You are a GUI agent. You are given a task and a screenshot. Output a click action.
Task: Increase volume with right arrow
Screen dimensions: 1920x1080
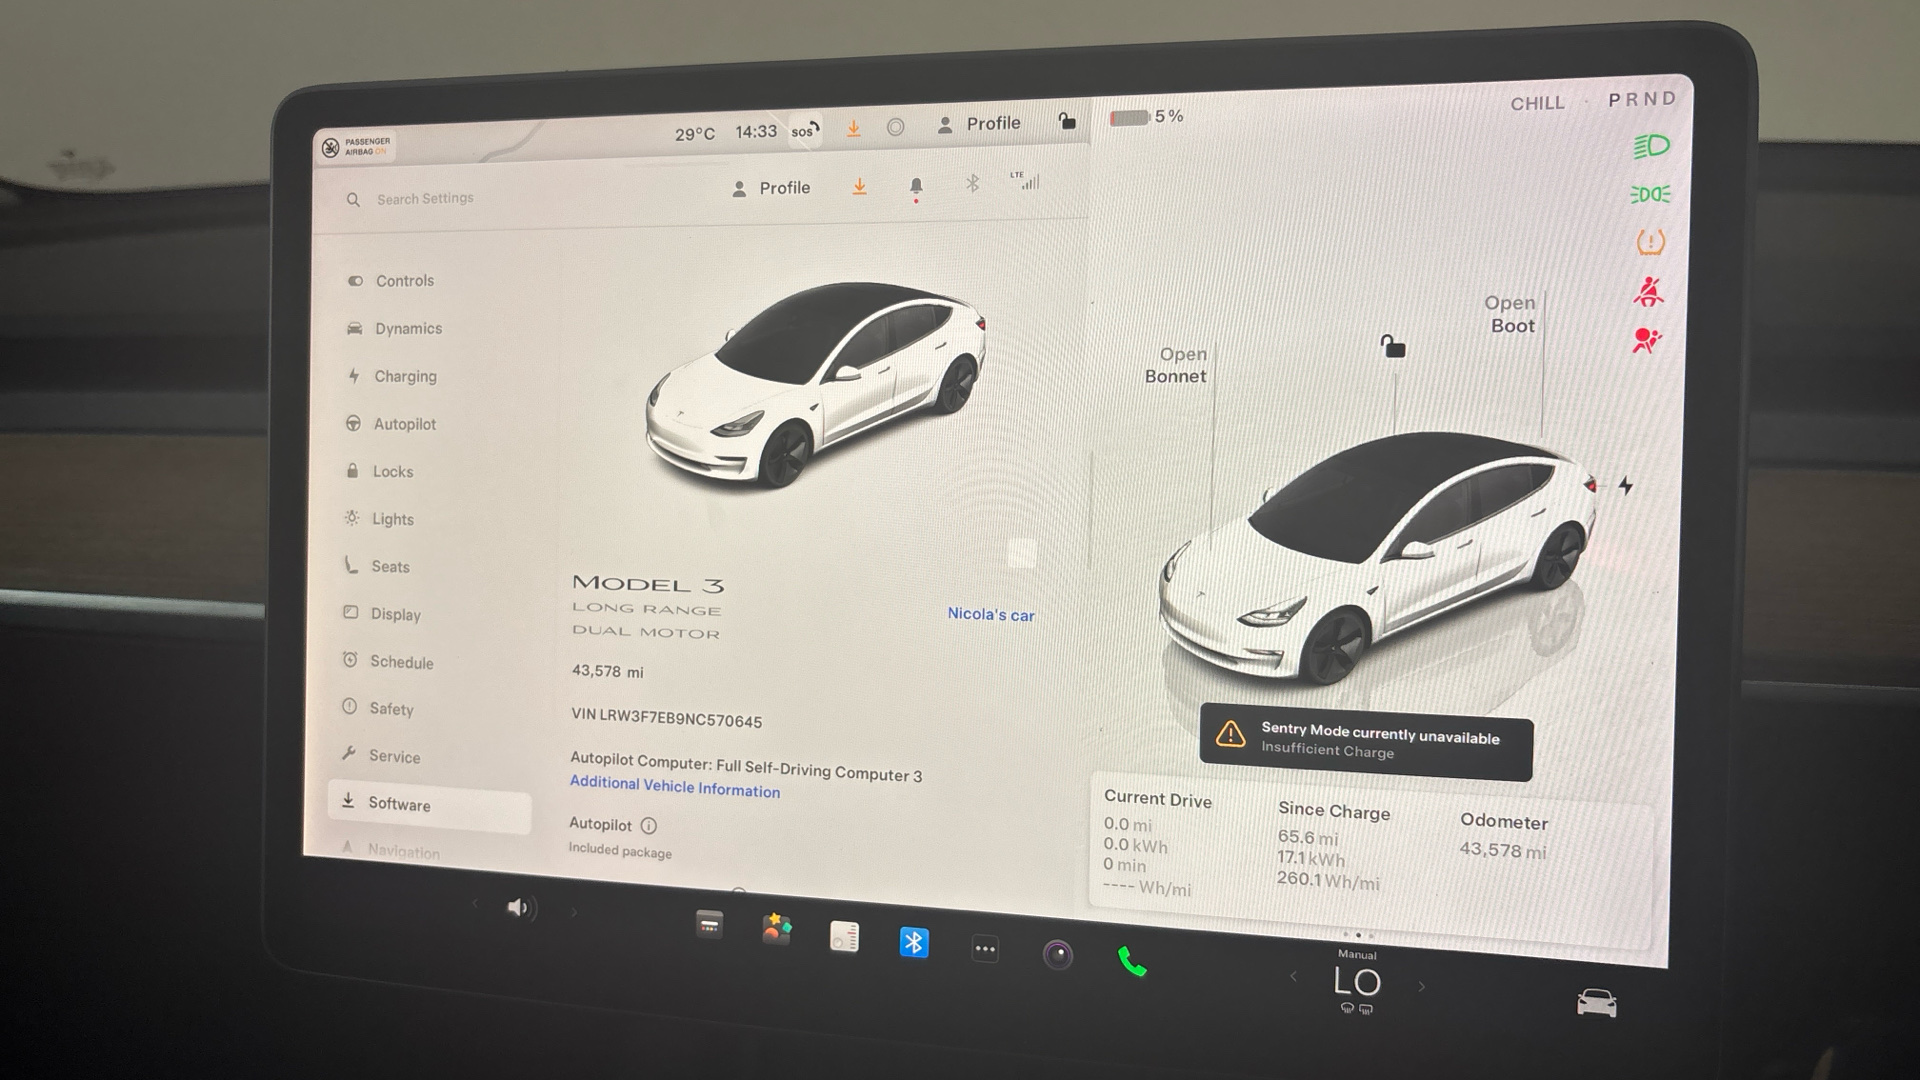pyautogui.click(x=574, y=912)
